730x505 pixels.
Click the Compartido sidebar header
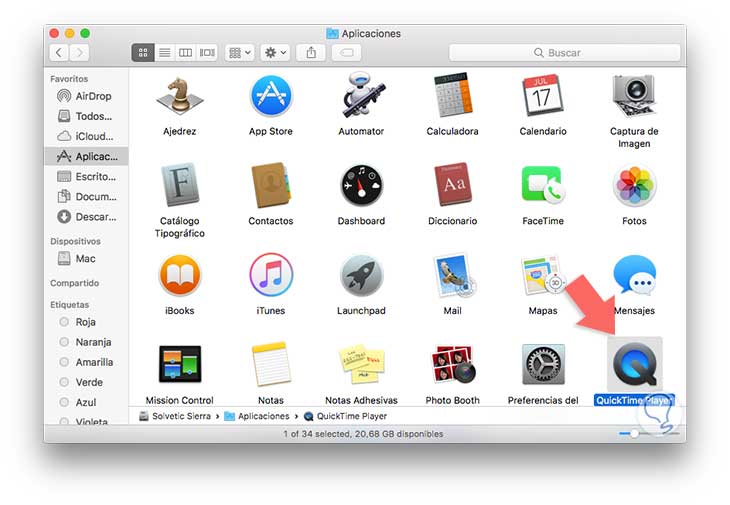tap(74, 283)
